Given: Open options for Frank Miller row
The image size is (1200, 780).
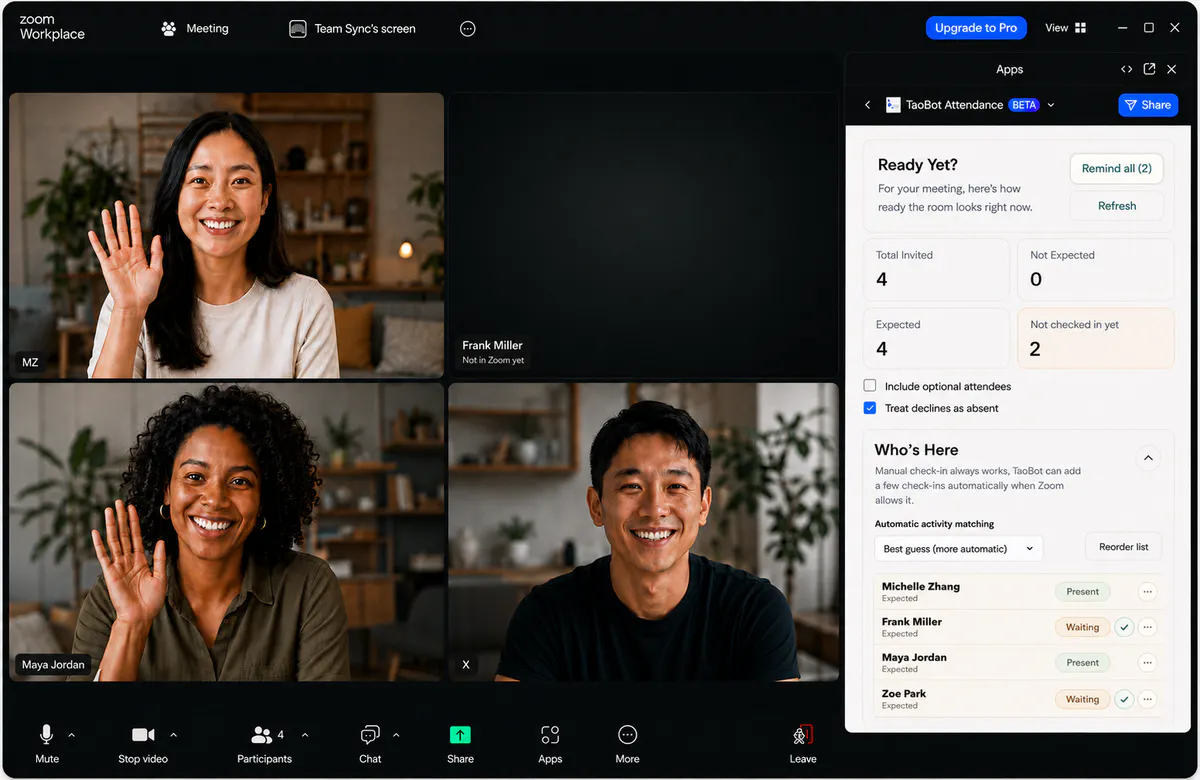Looking at the screenshot, I should click(1147, 628).
